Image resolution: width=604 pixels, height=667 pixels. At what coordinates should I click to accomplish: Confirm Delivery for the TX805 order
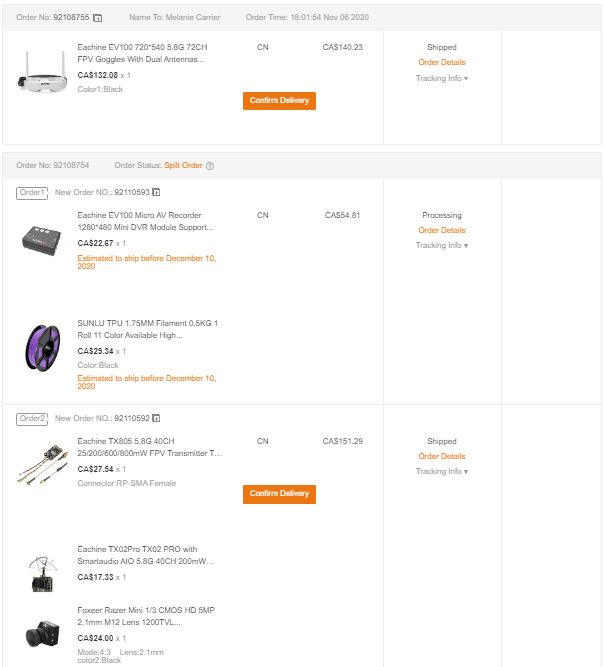(279, 494)
